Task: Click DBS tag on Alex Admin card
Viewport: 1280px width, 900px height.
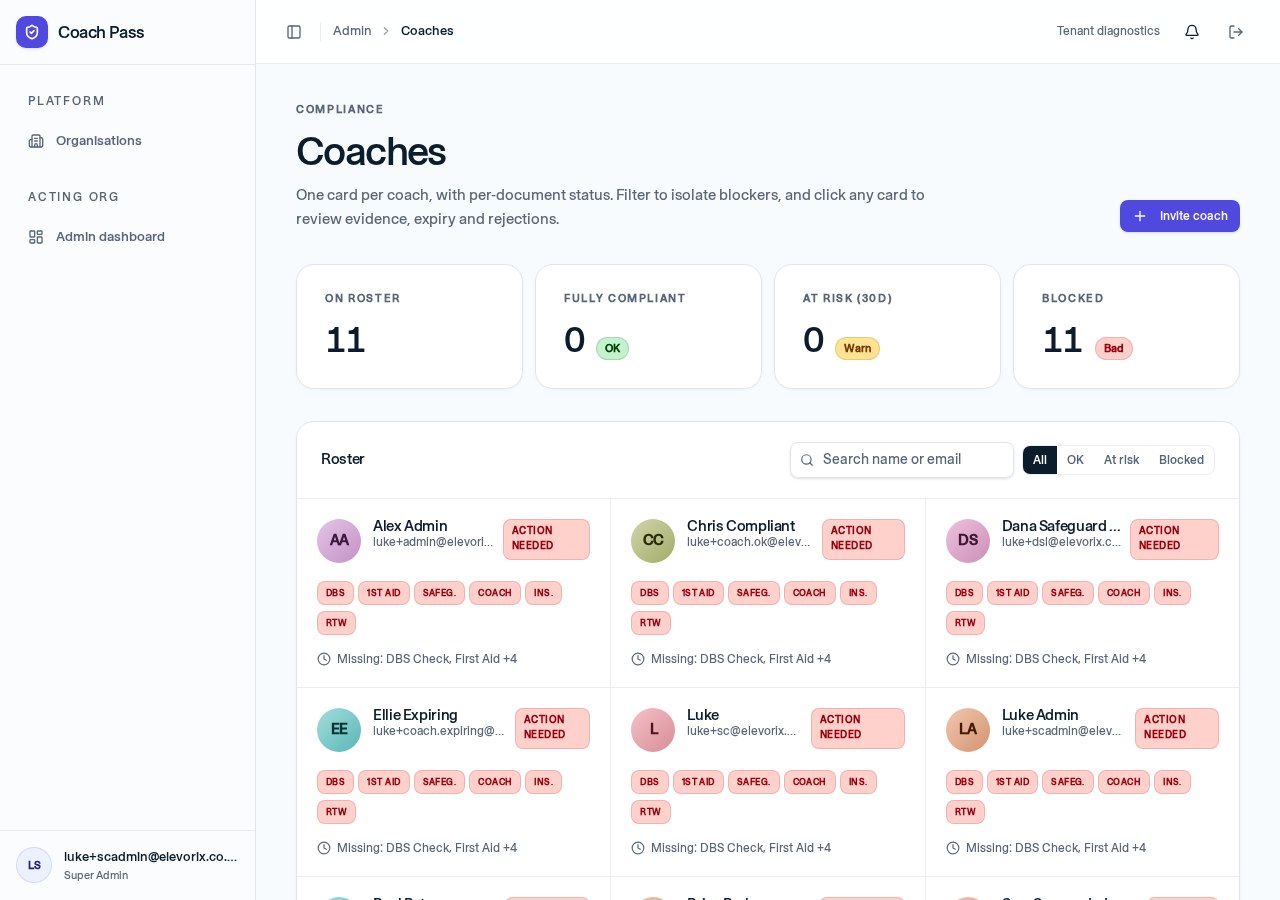Action: coord(335,593)
